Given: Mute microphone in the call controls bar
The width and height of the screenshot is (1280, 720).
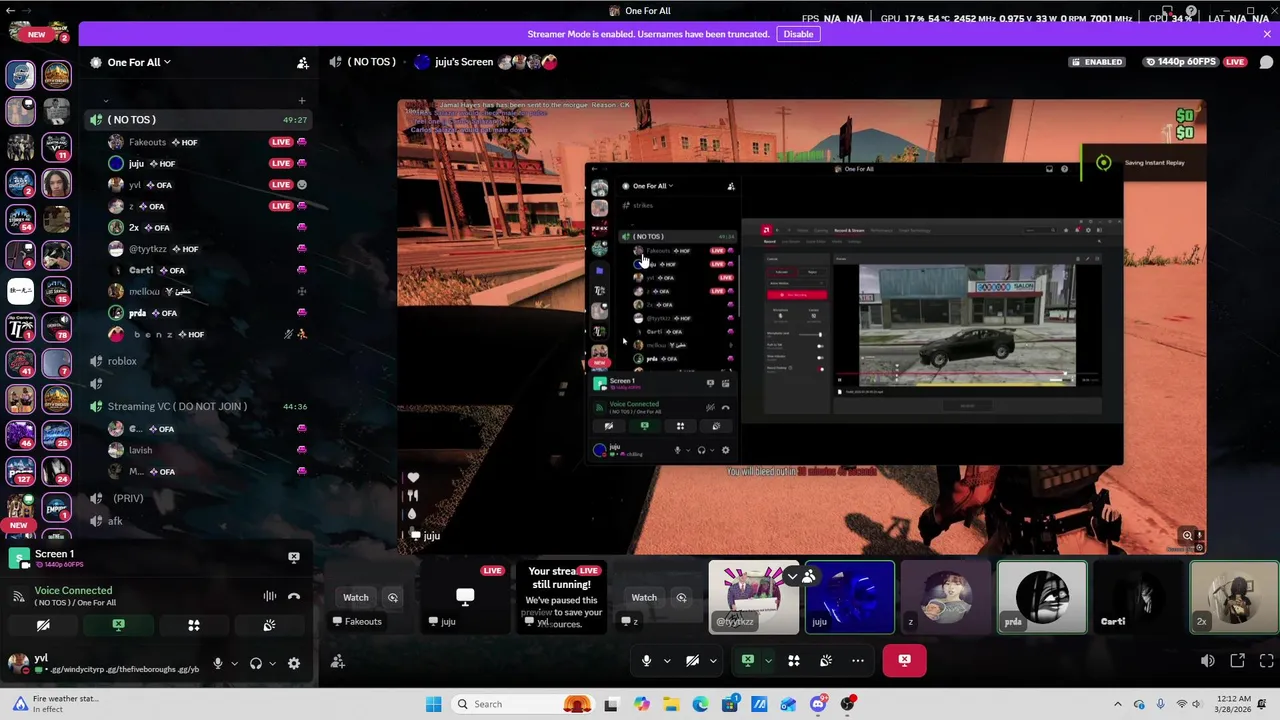Looking at the screenshot, I should (x=647, y=661).
